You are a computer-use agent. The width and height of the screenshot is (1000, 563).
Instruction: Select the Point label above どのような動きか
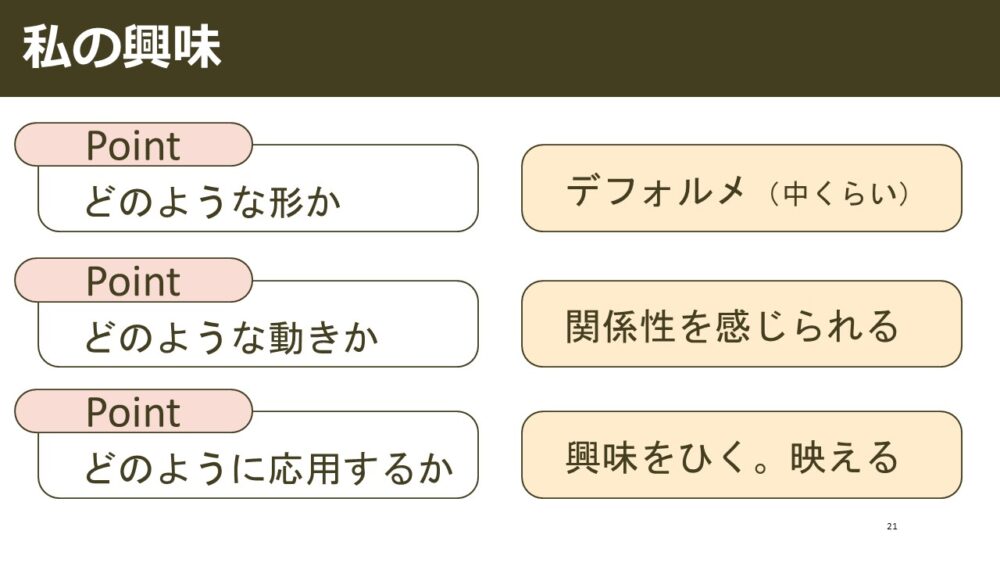(133, 281)
